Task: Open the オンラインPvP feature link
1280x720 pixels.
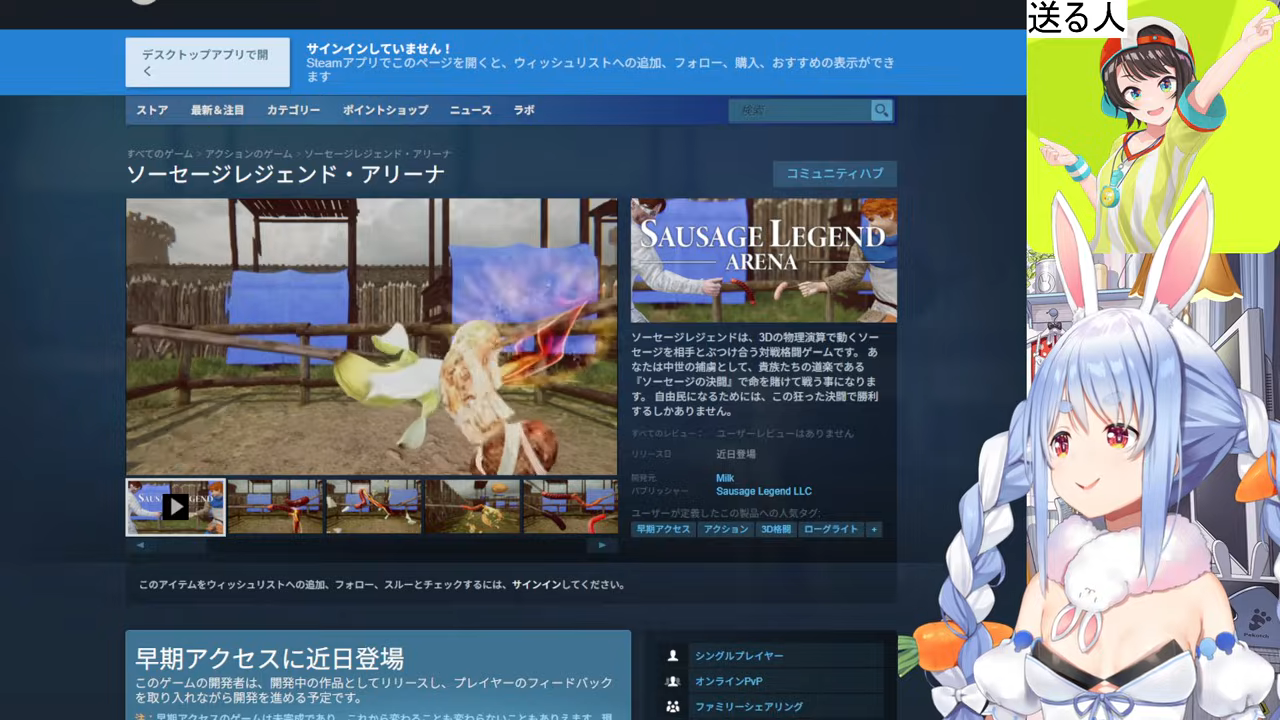Action: (729, 681)
